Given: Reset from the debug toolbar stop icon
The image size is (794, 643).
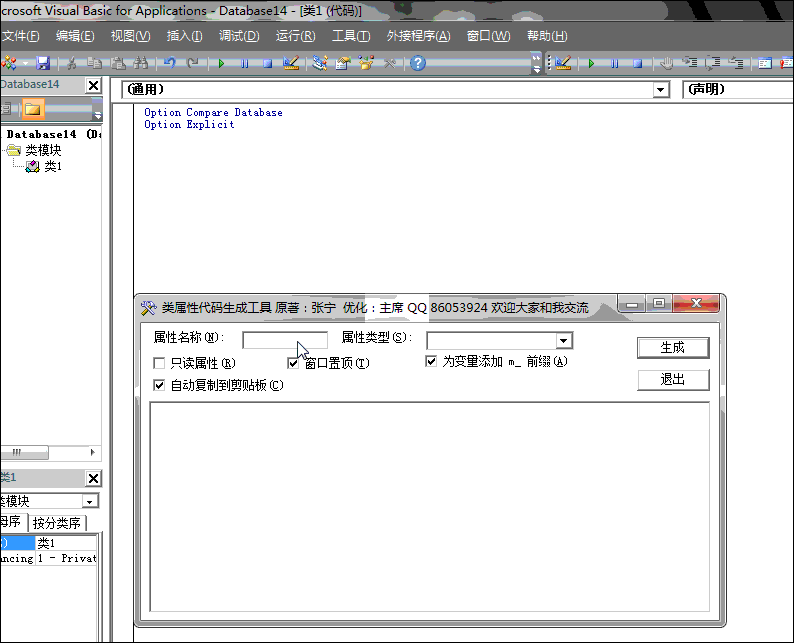Looking at the screenshot, I should pyautogui.click(x=638, y=63).
